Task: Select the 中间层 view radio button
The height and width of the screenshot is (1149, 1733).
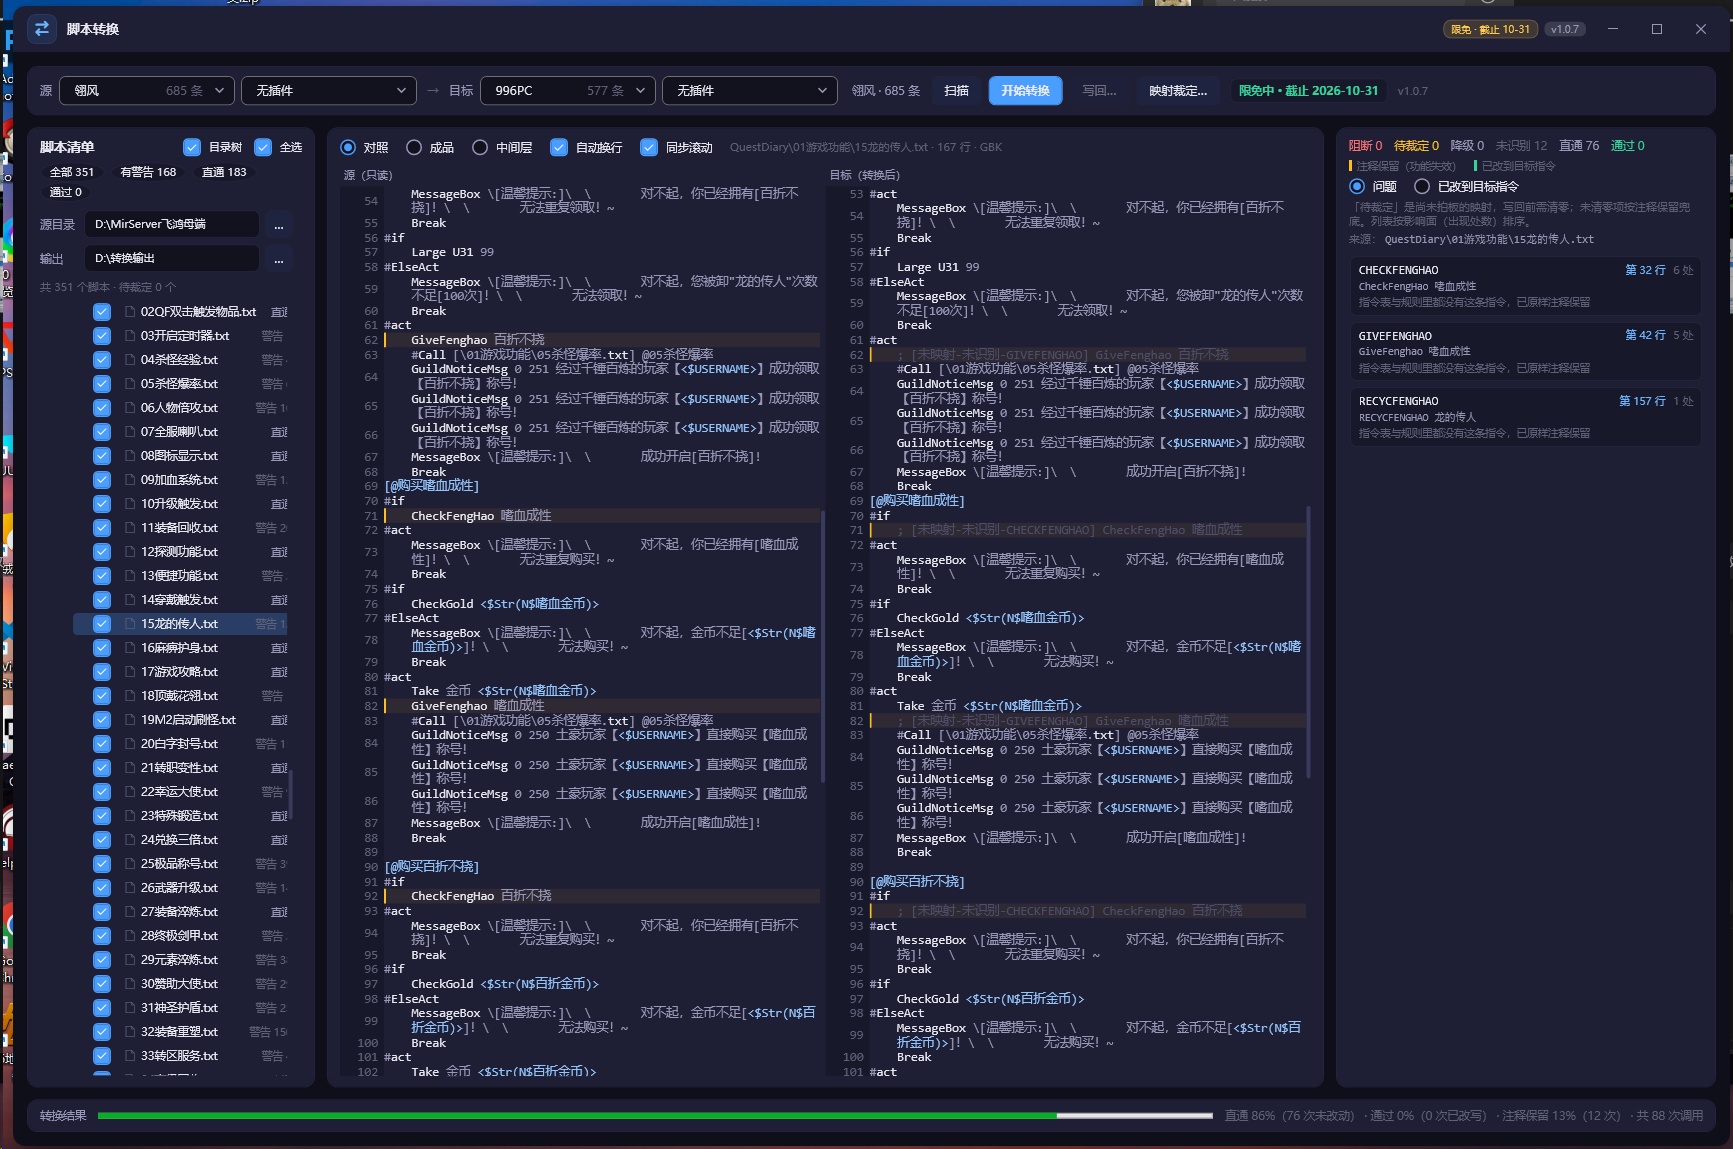Action: pyautogui.click(x=480, y=147)
